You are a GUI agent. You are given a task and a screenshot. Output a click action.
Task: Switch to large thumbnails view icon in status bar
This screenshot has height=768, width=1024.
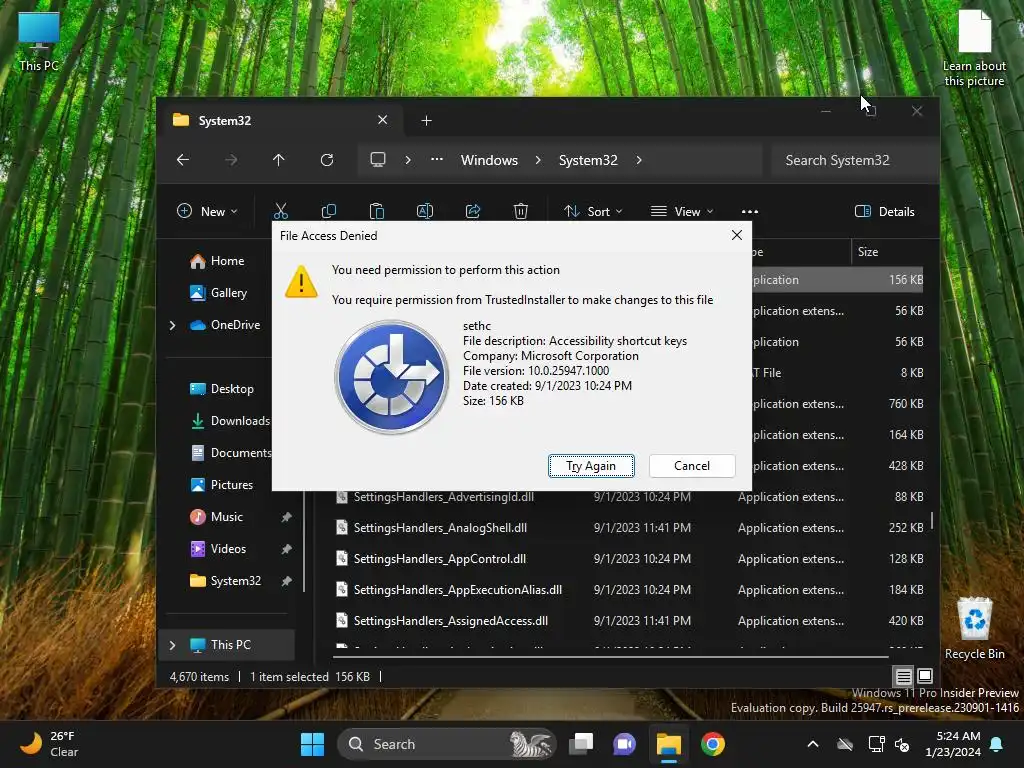[x=925, y=676]
